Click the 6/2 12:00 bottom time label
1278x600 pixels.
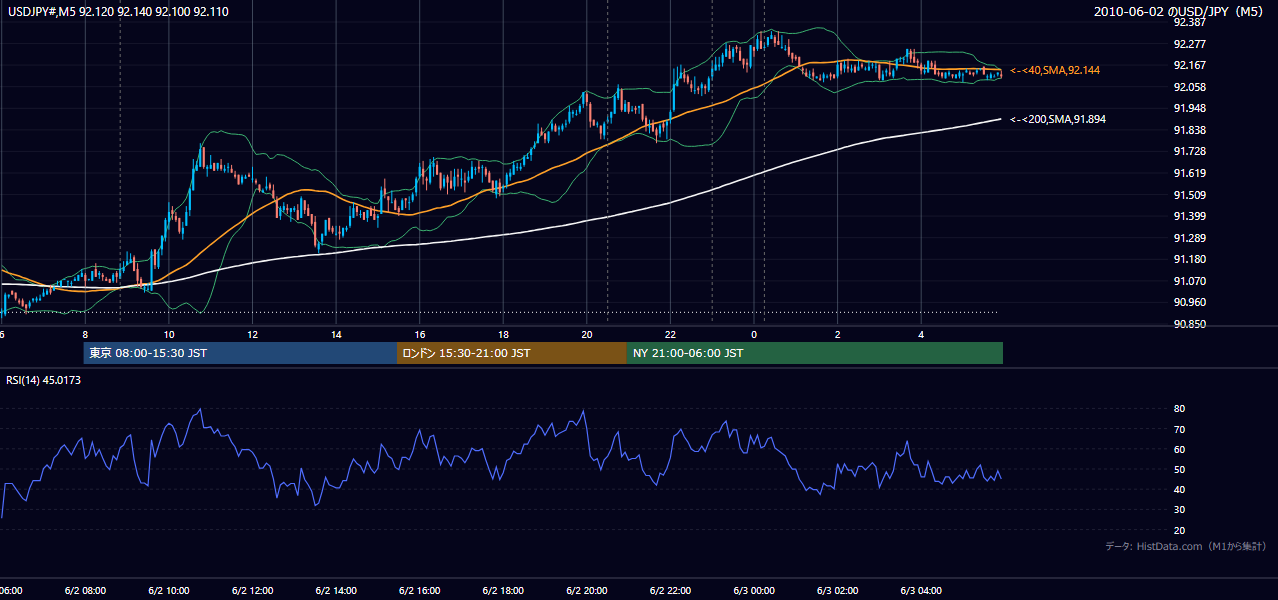(x=253, y=591)
